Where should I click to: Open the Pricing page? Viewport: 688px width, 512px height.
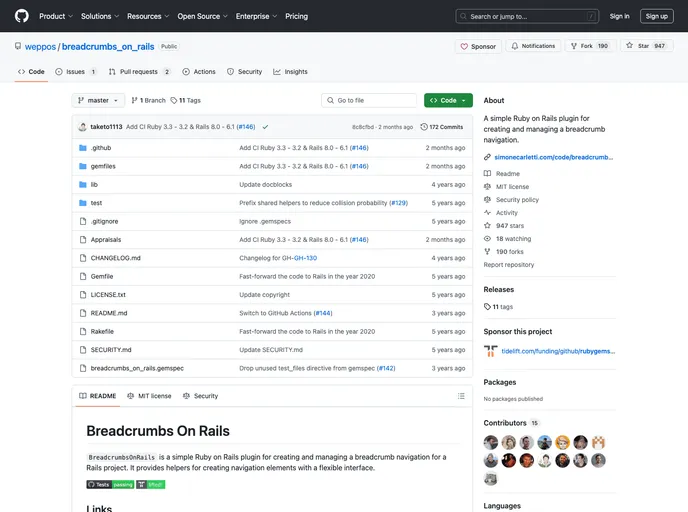click(x=297, y=16)
